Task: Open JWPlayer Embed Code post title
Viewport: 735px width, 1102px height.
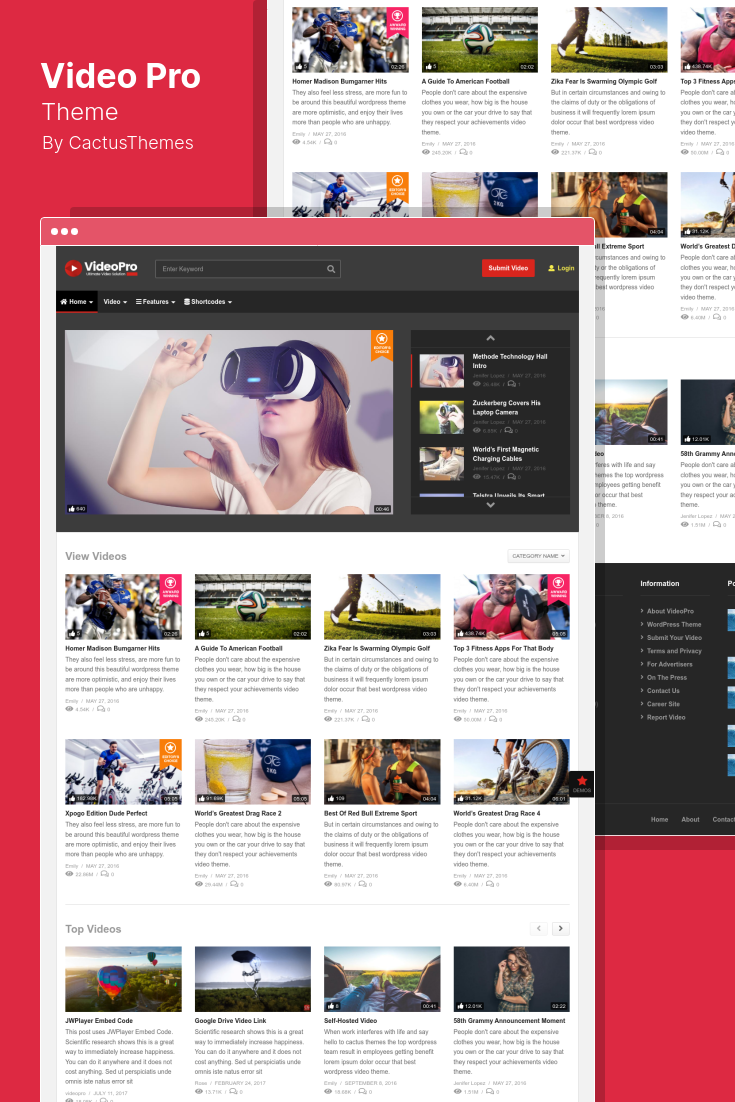Action: (x=99, y=1020)
